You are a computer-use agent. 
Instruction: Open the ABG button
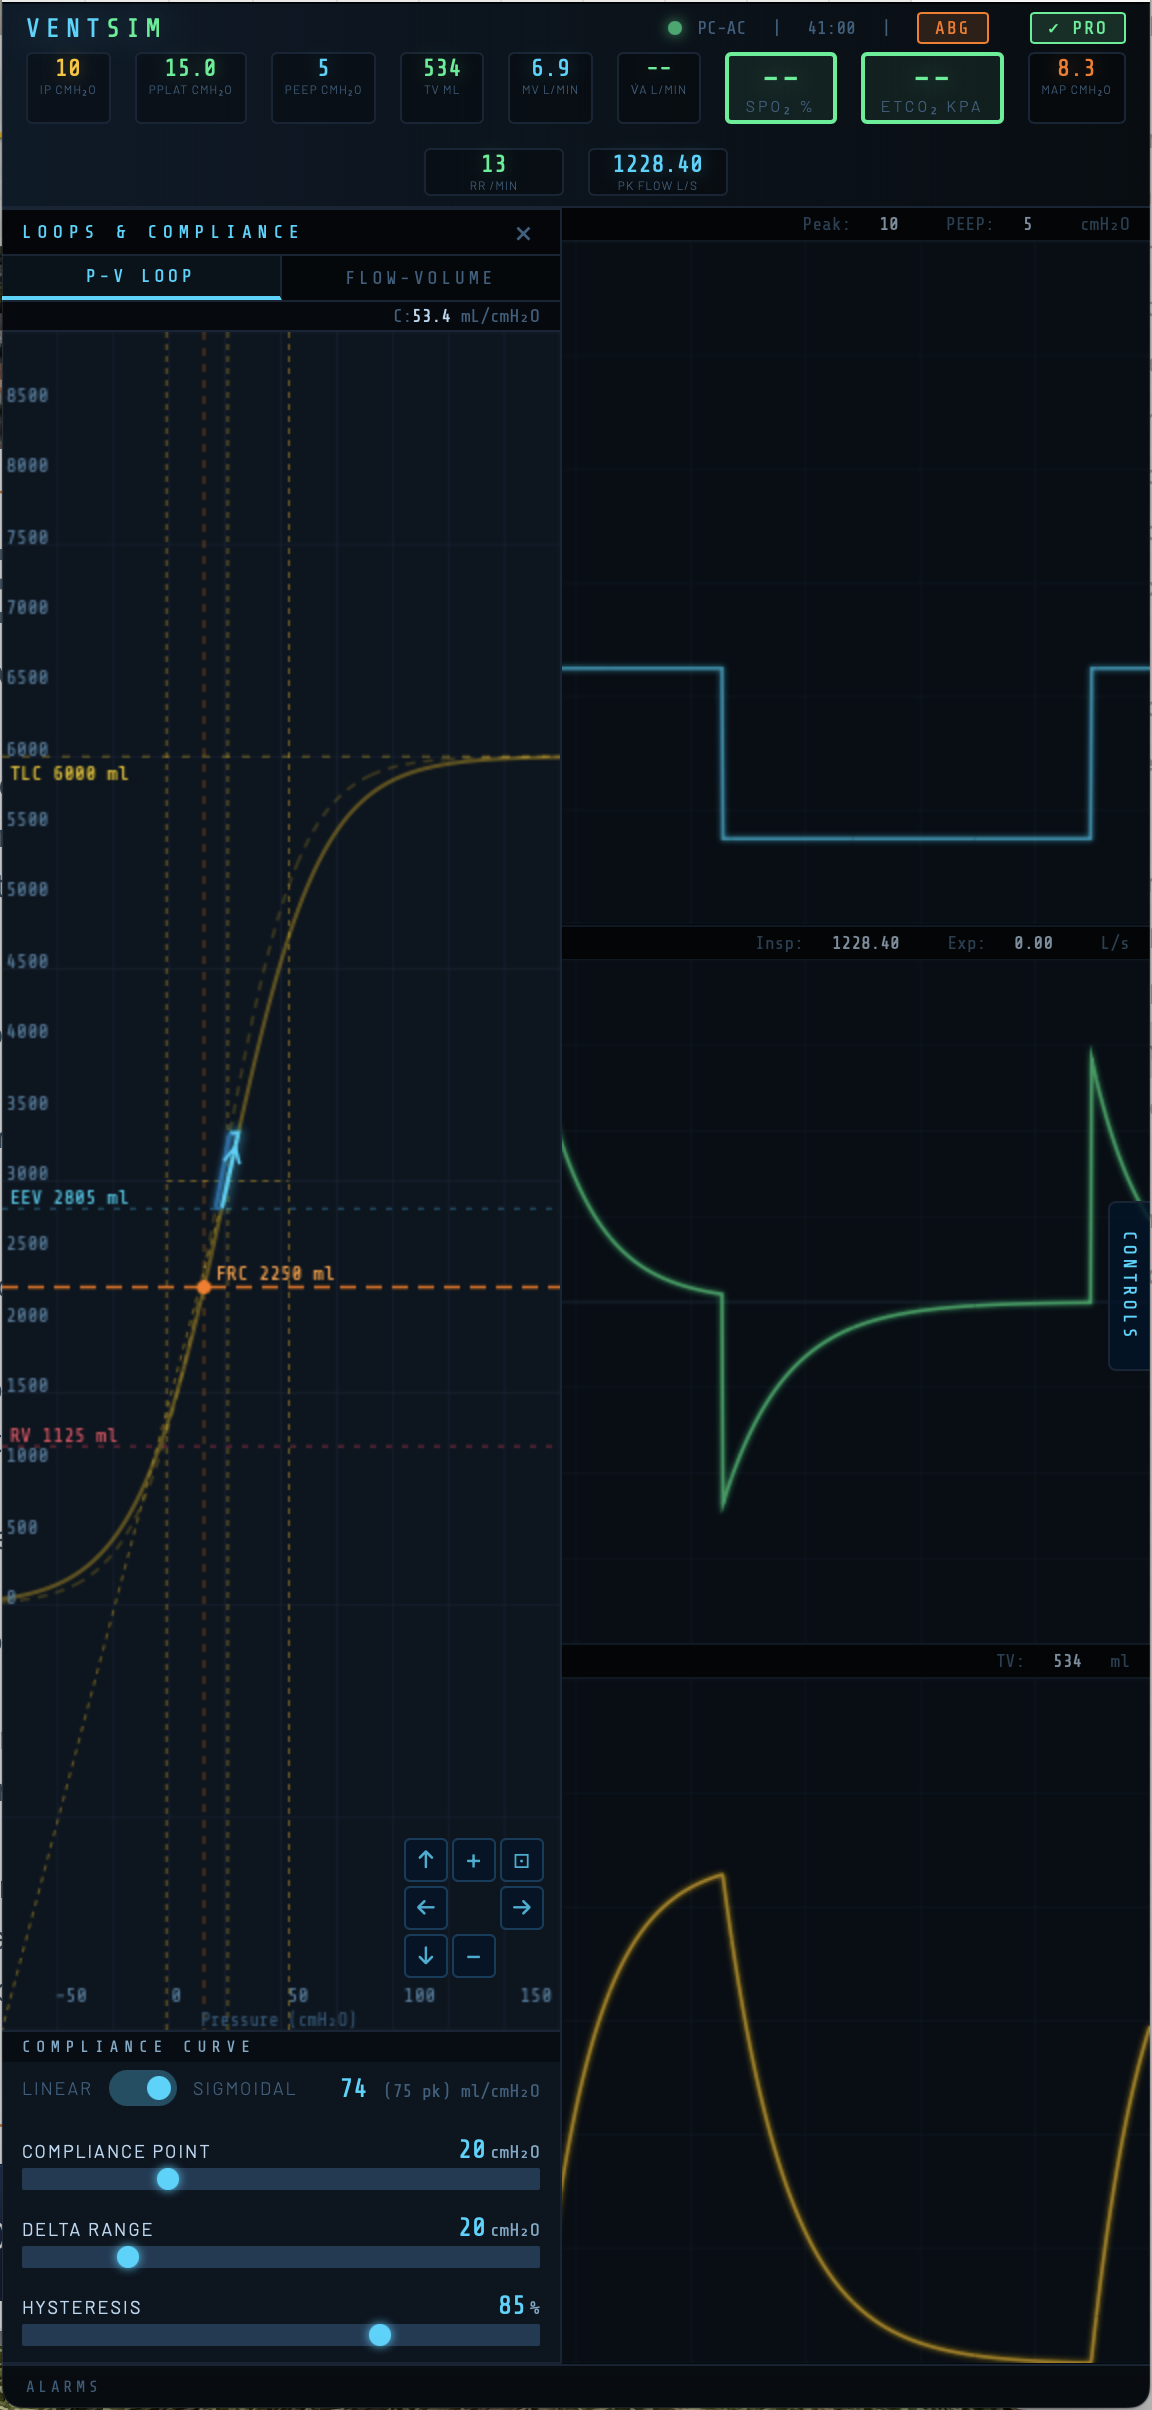coord(952,28)
